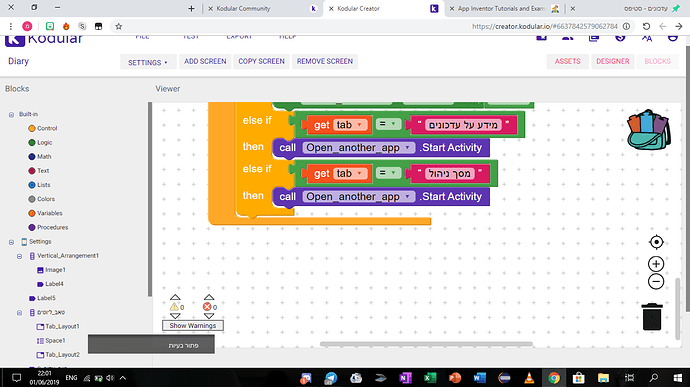
Task: Collapse the Vertical_Arrangement1 tree node
Action: point(19,256)
